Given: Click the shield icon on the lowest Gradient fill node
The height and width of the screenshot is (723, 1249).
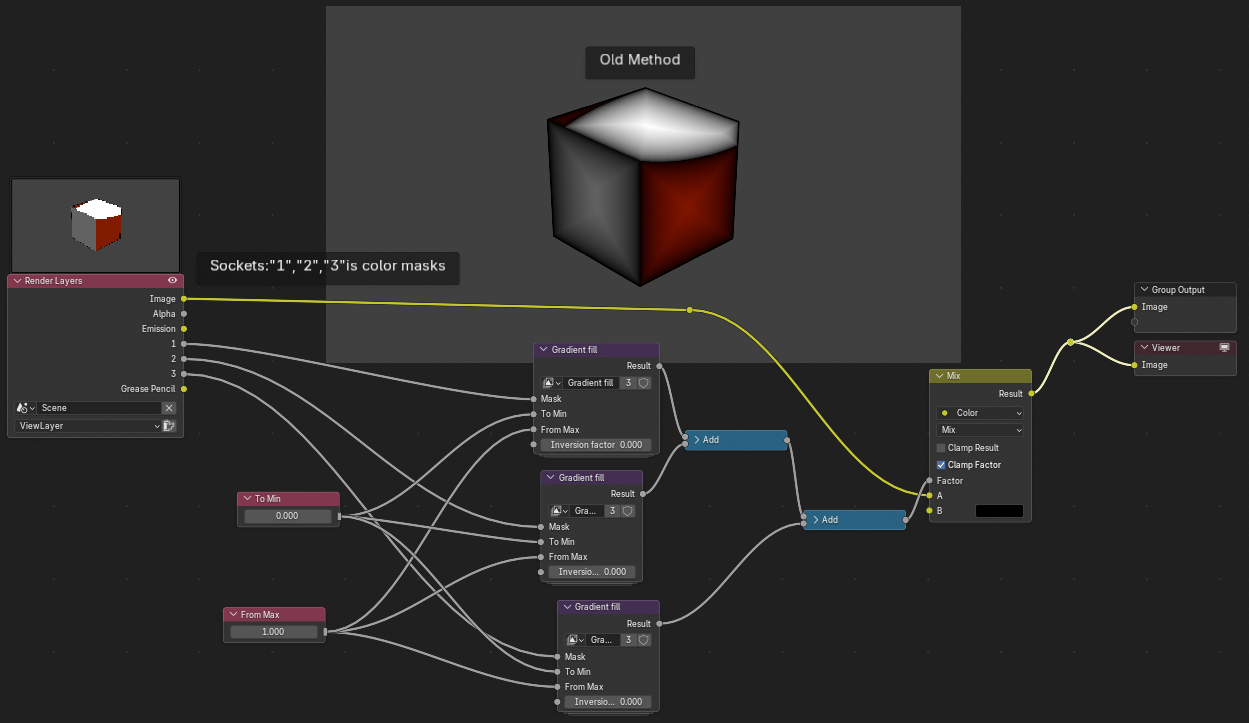Looking at the screenshot, I should pos(643,640).
